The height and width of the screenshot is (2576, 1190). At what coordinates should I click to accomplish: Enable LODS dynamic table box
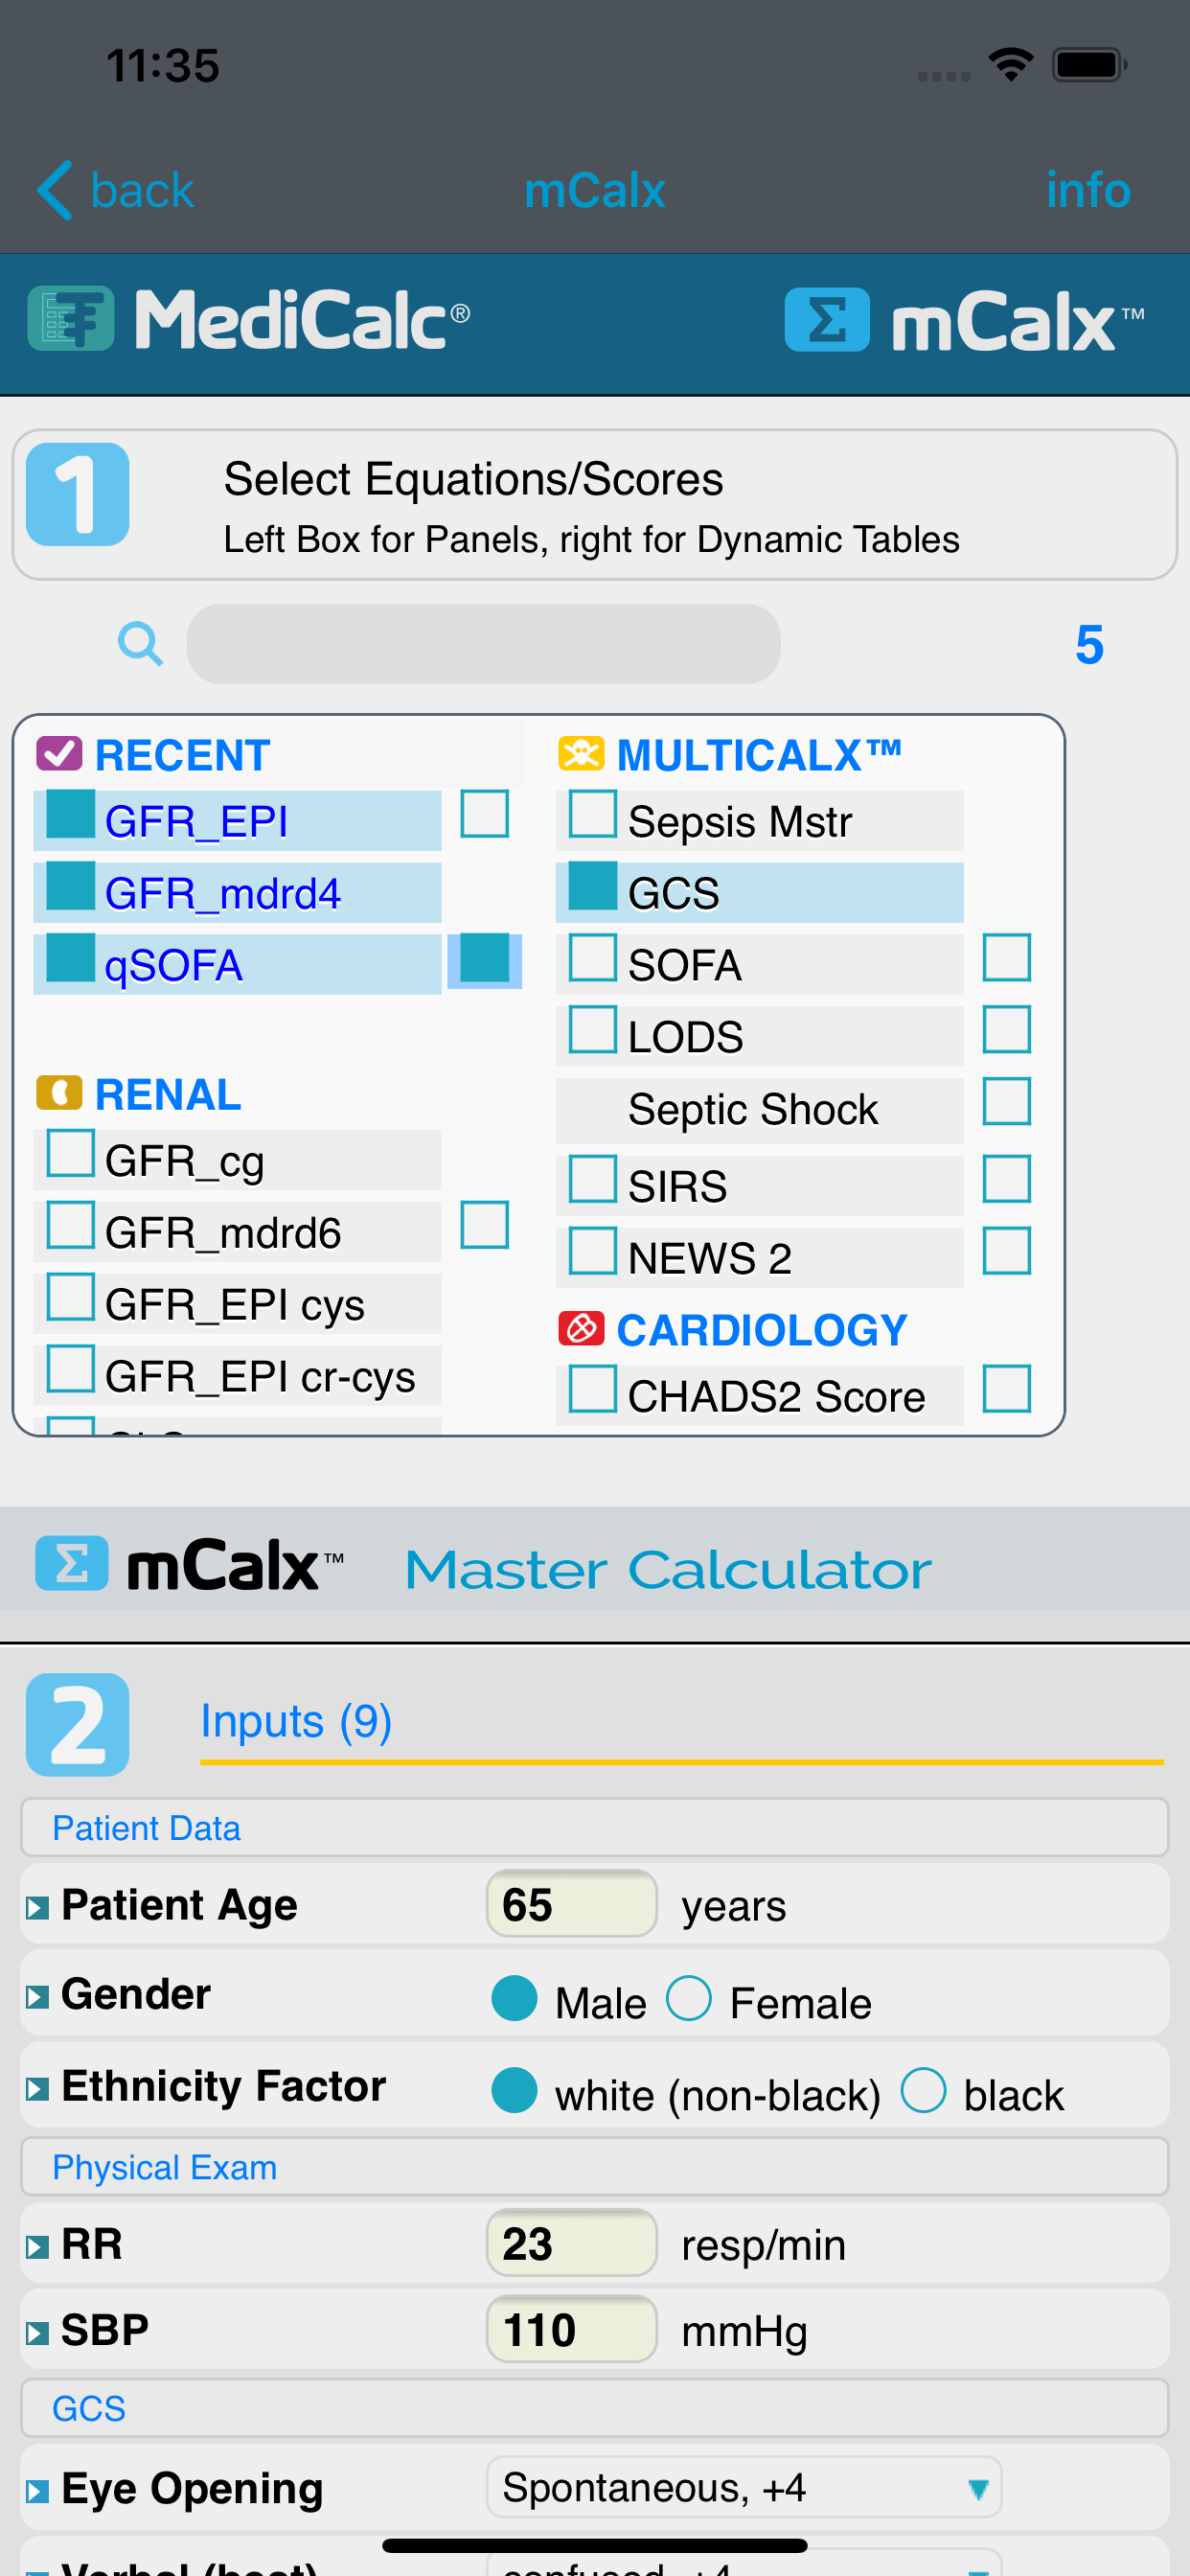pos(1007,1029)
